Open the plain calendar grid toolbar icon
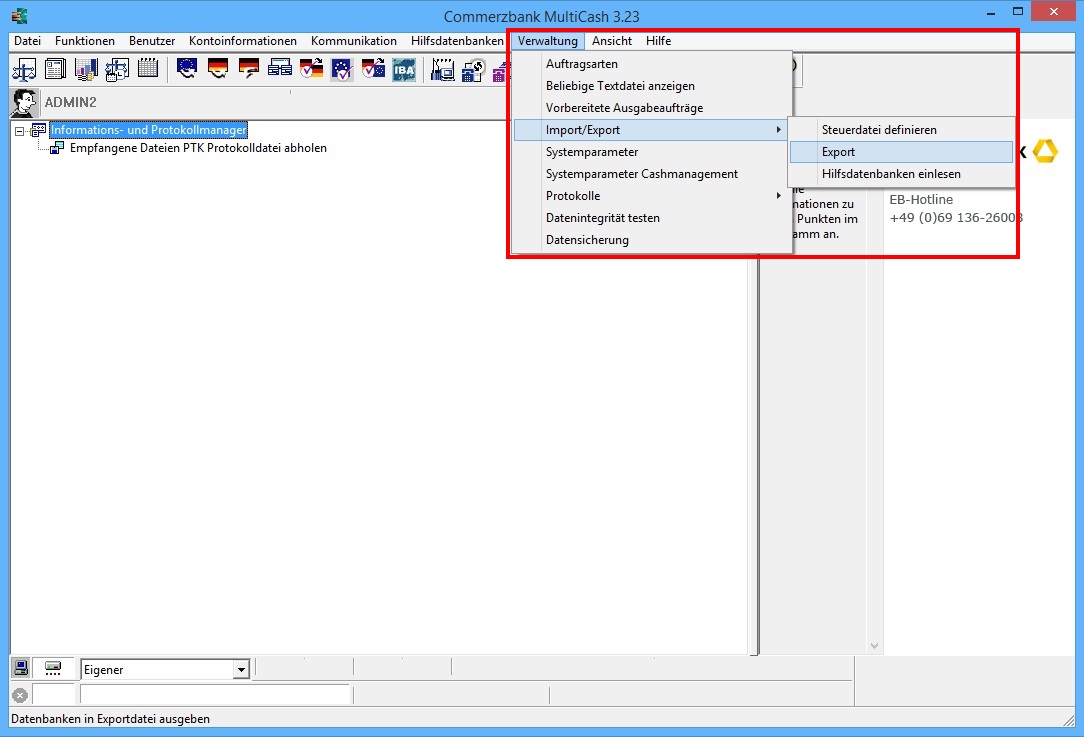1084x737 pixels. 148,68
